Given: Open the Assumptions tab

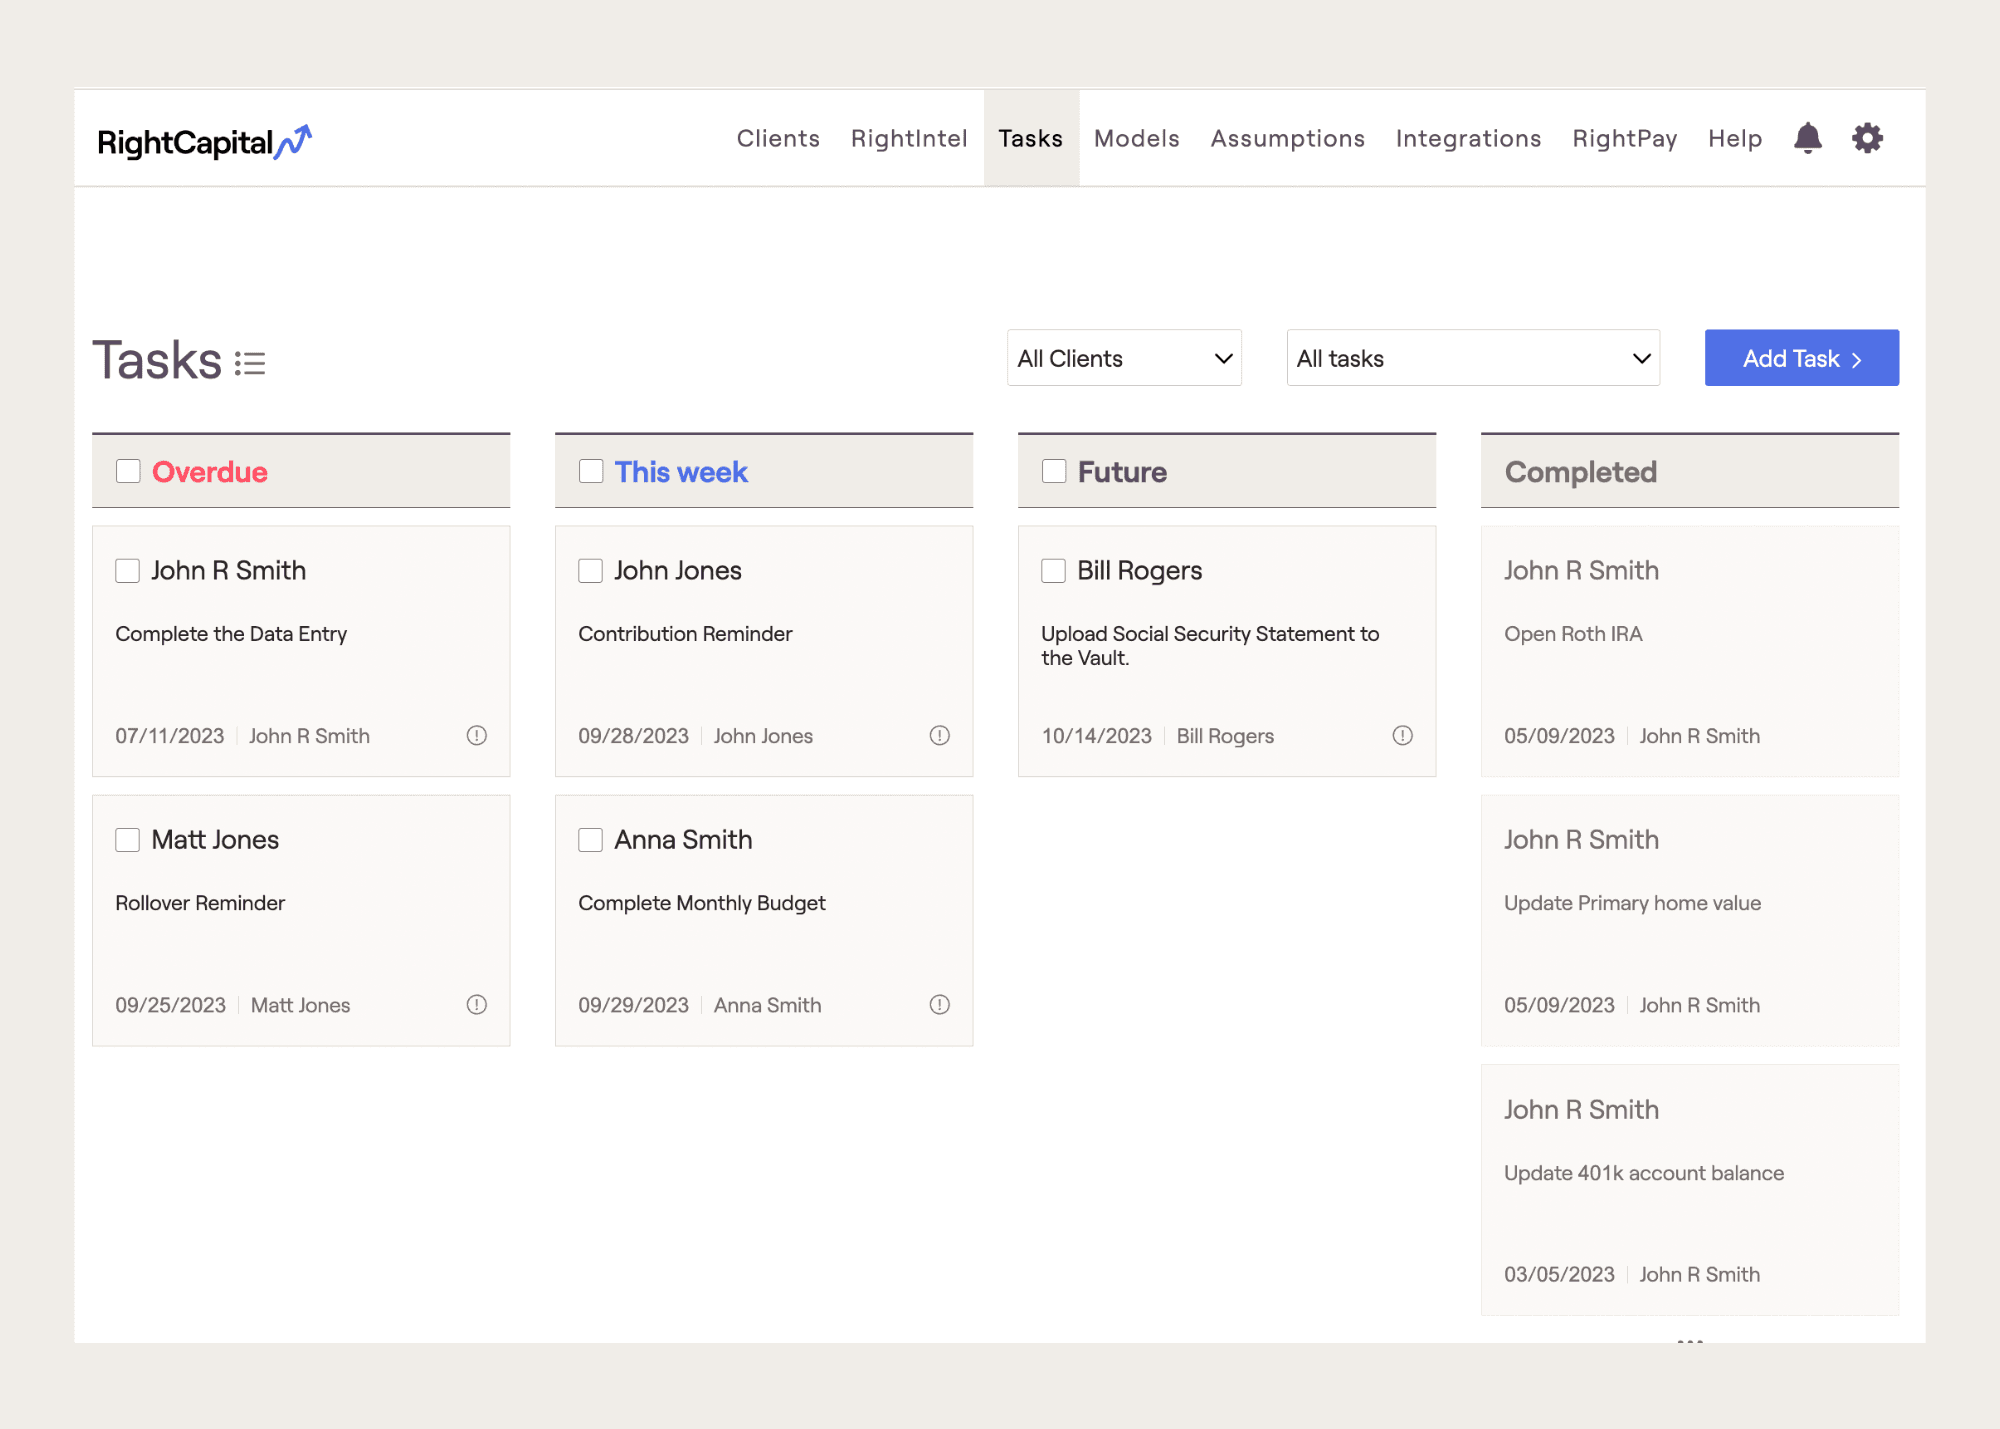Looking at the screenshot, I should [x=1288, y=139].
